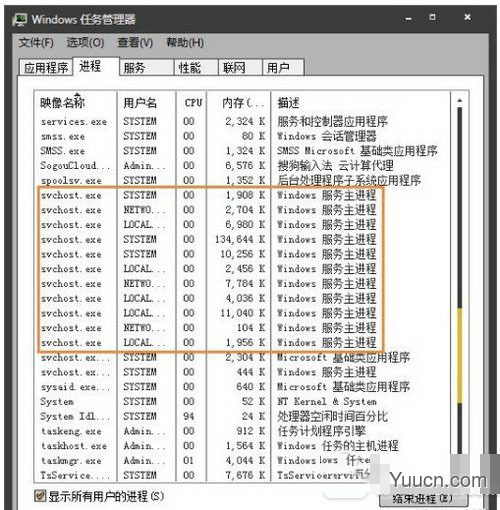This screenshot has height=510, width=500.
Task: Select svchost.exe using 7,784 K memory
Action: pyautogui.click(x=242, y=283)
